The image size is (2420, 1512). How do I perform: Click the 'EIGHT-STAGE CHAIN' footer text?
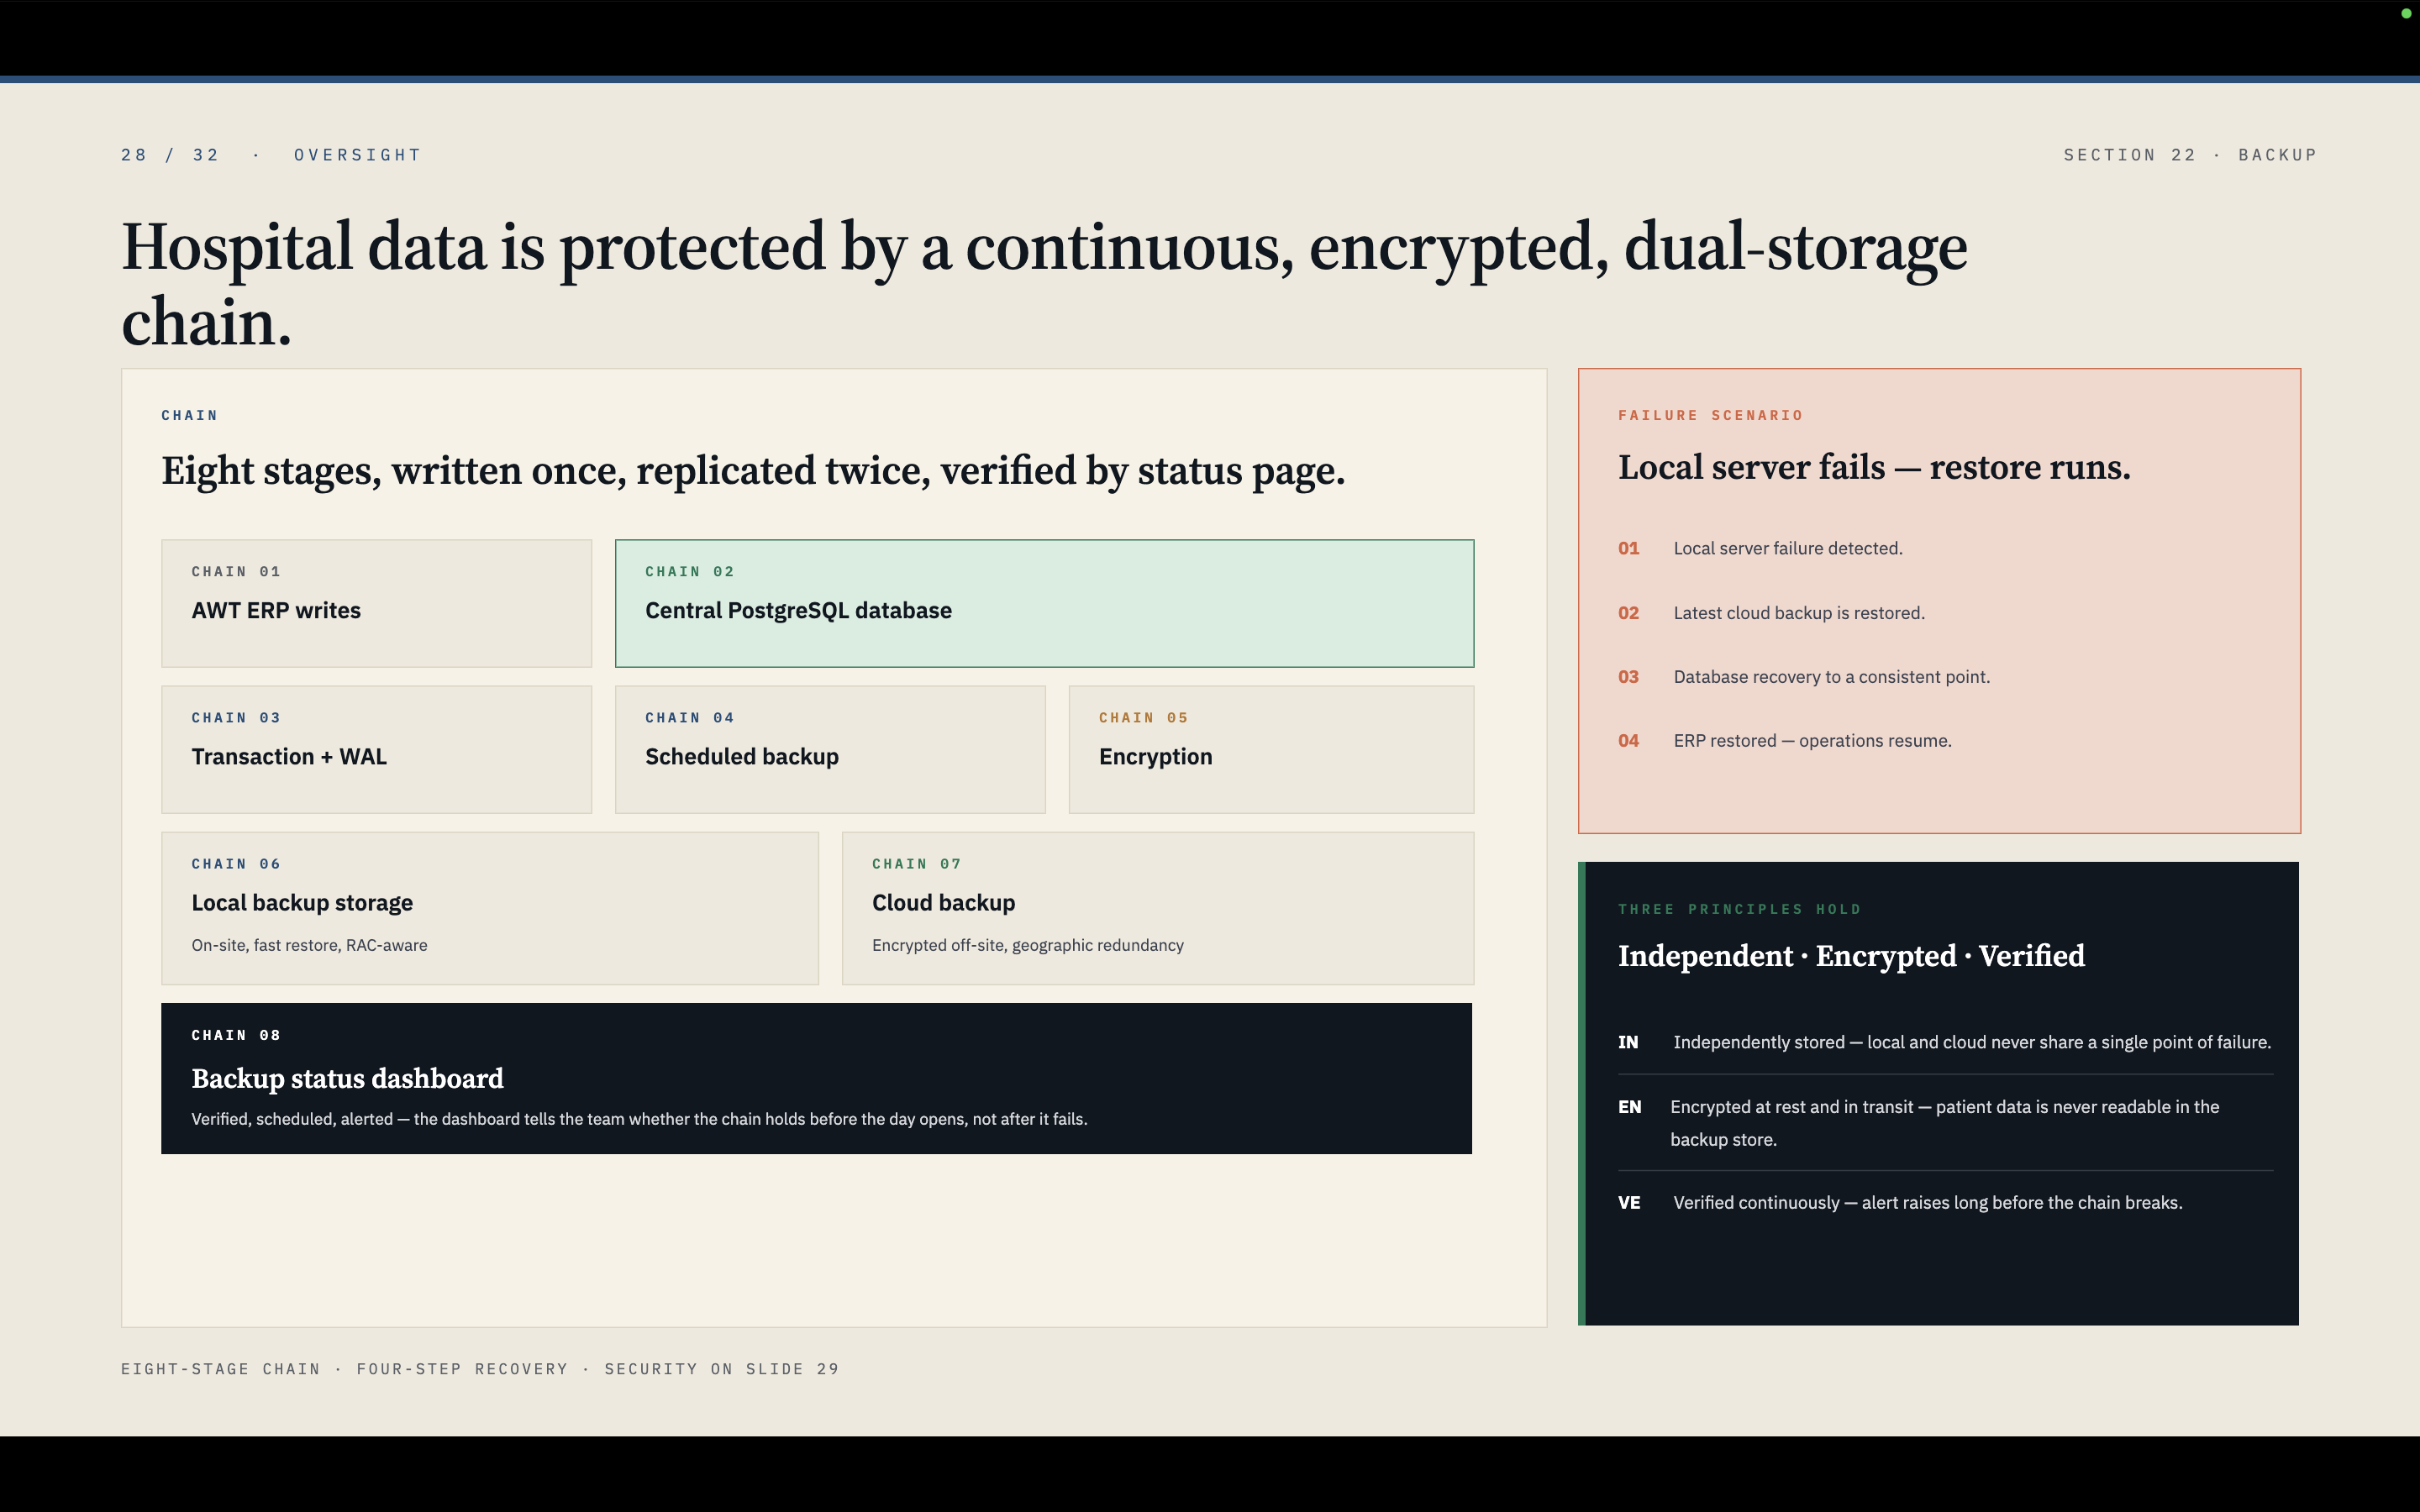220,1369
